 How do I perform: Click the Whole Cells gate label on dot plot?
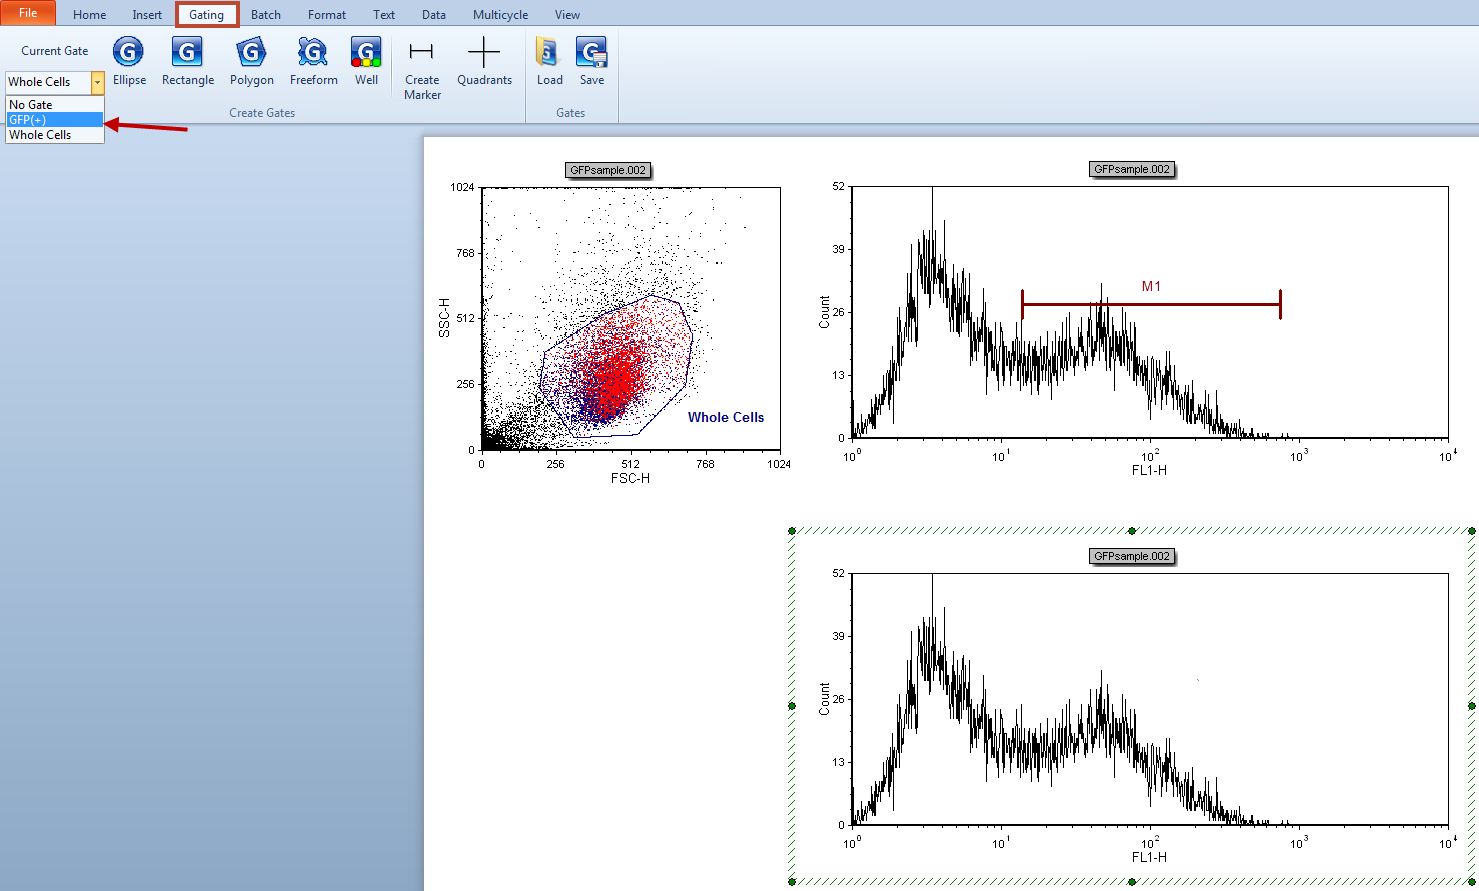pyautogui.click(x=725, y=418)
